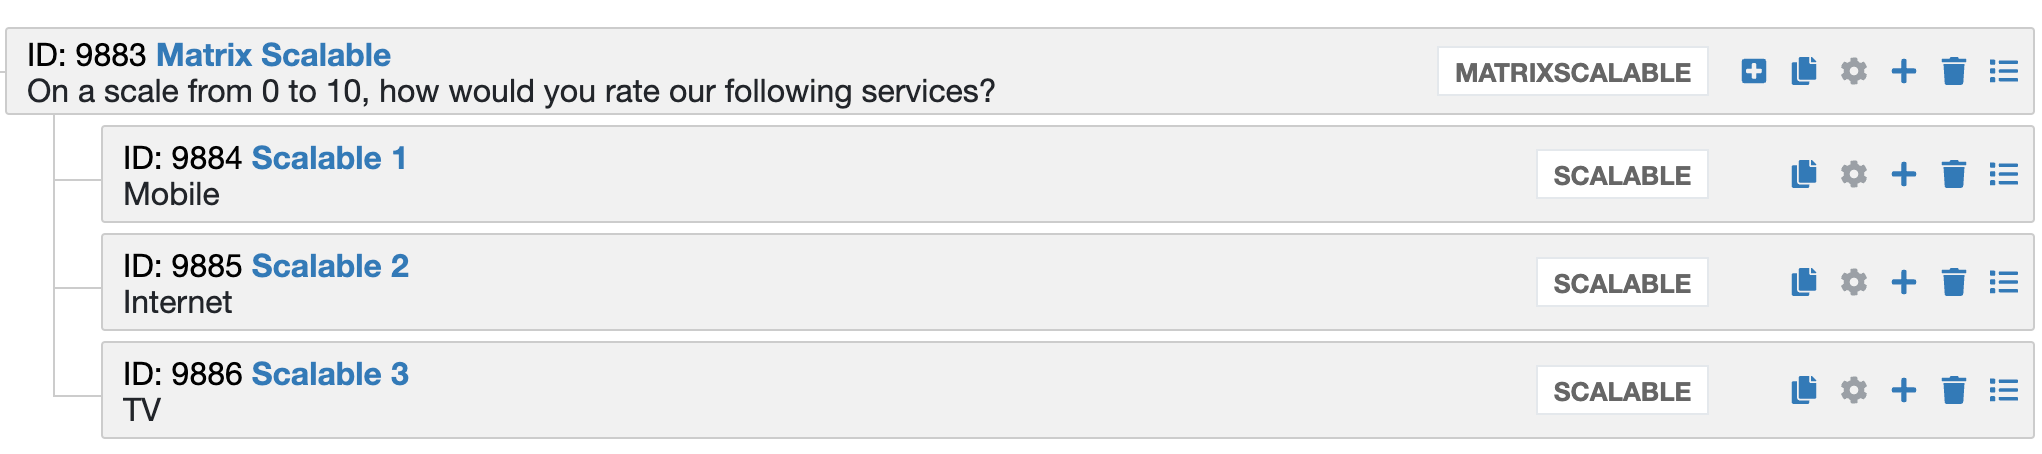Open list icon for Scalable 2 Internet
The height and width of the screenshot is (454, 2042).
(2003, 282)
